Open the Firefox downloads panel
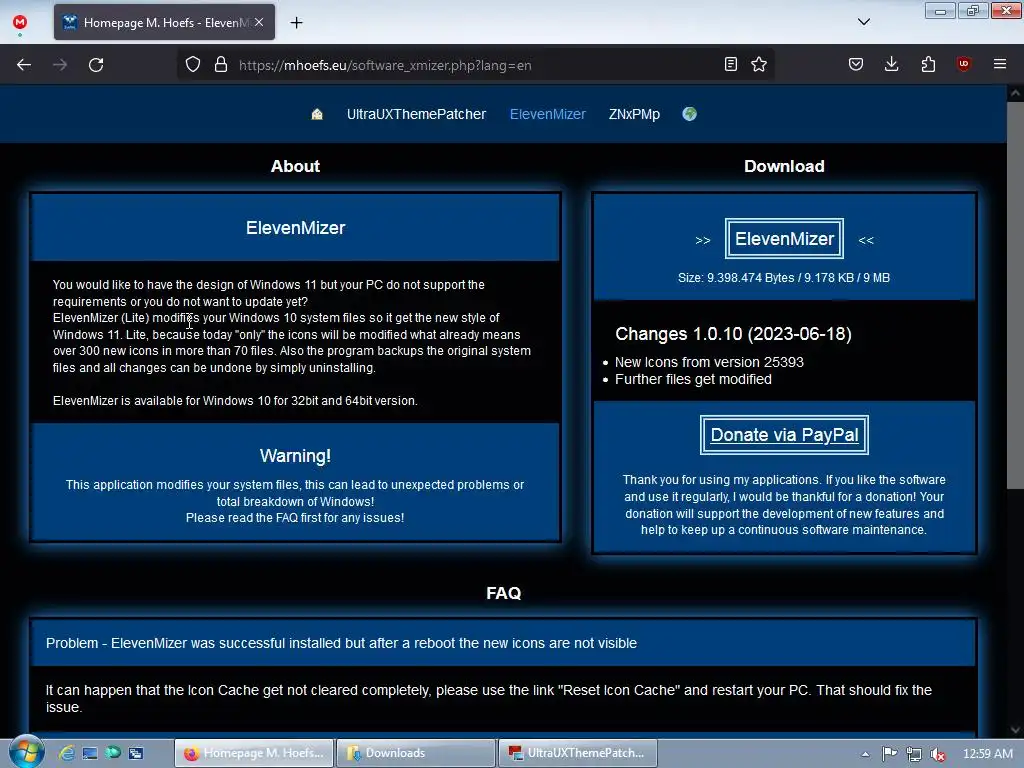Screen dimensions: 1024x768 [891, 64]
